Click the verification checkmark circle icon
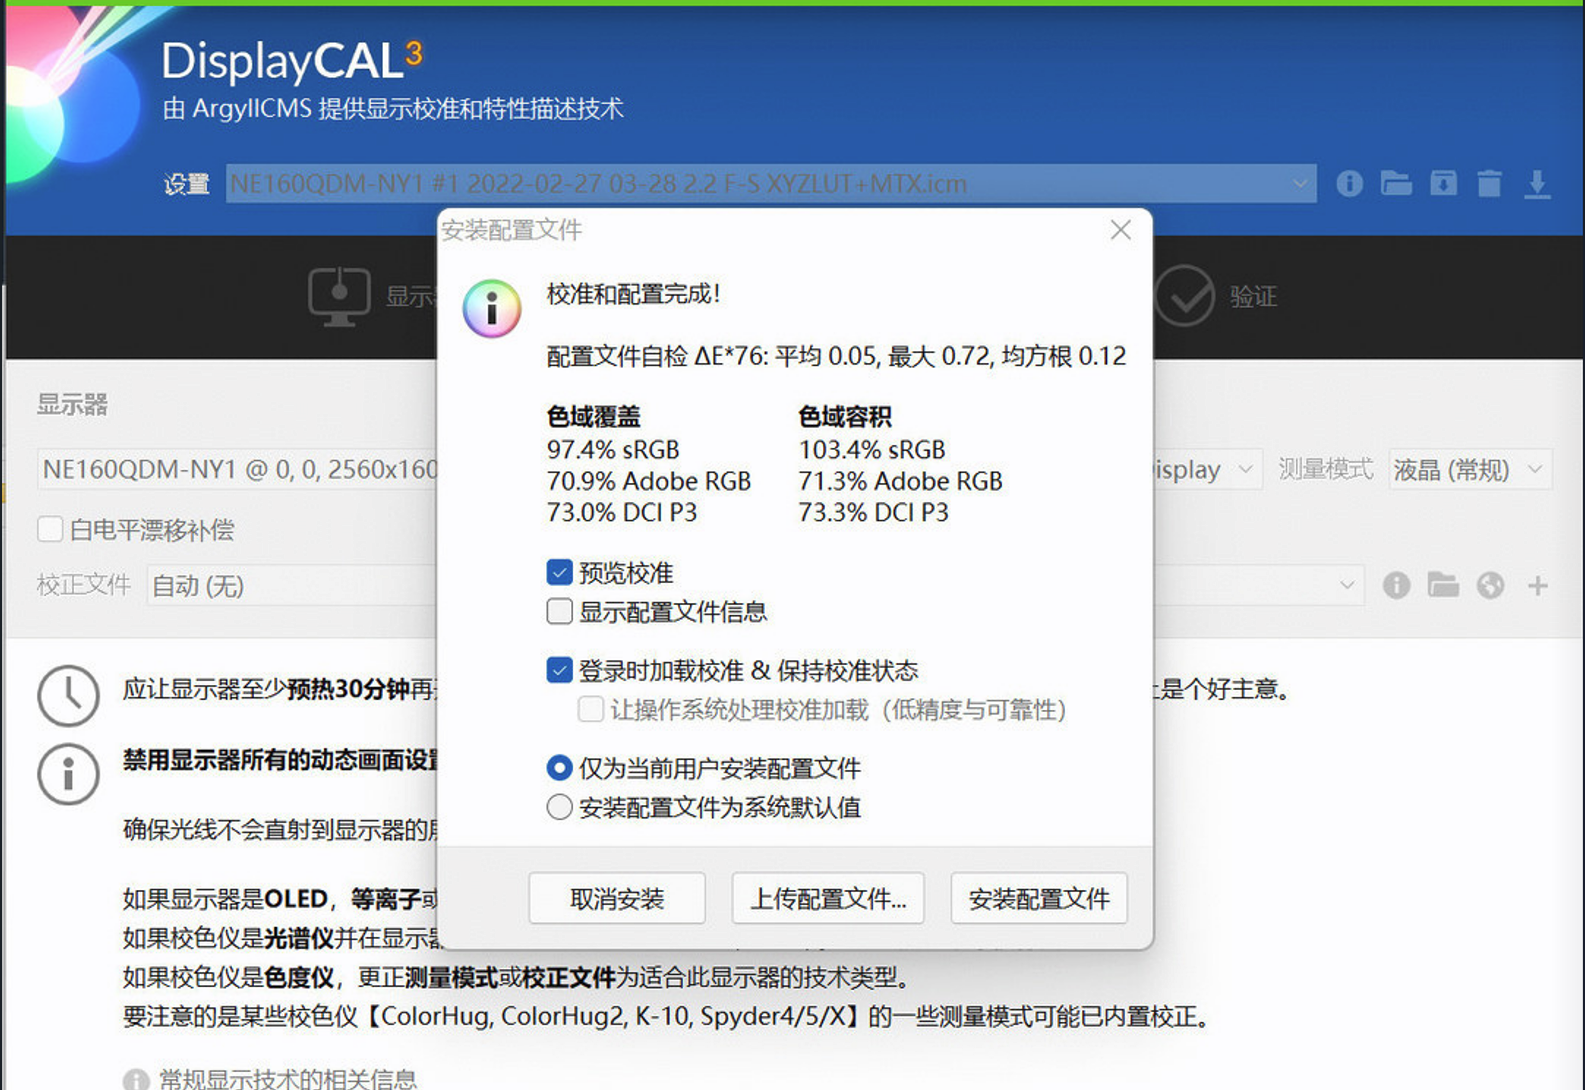The image size is (1585, 1090). [1185, 296]
